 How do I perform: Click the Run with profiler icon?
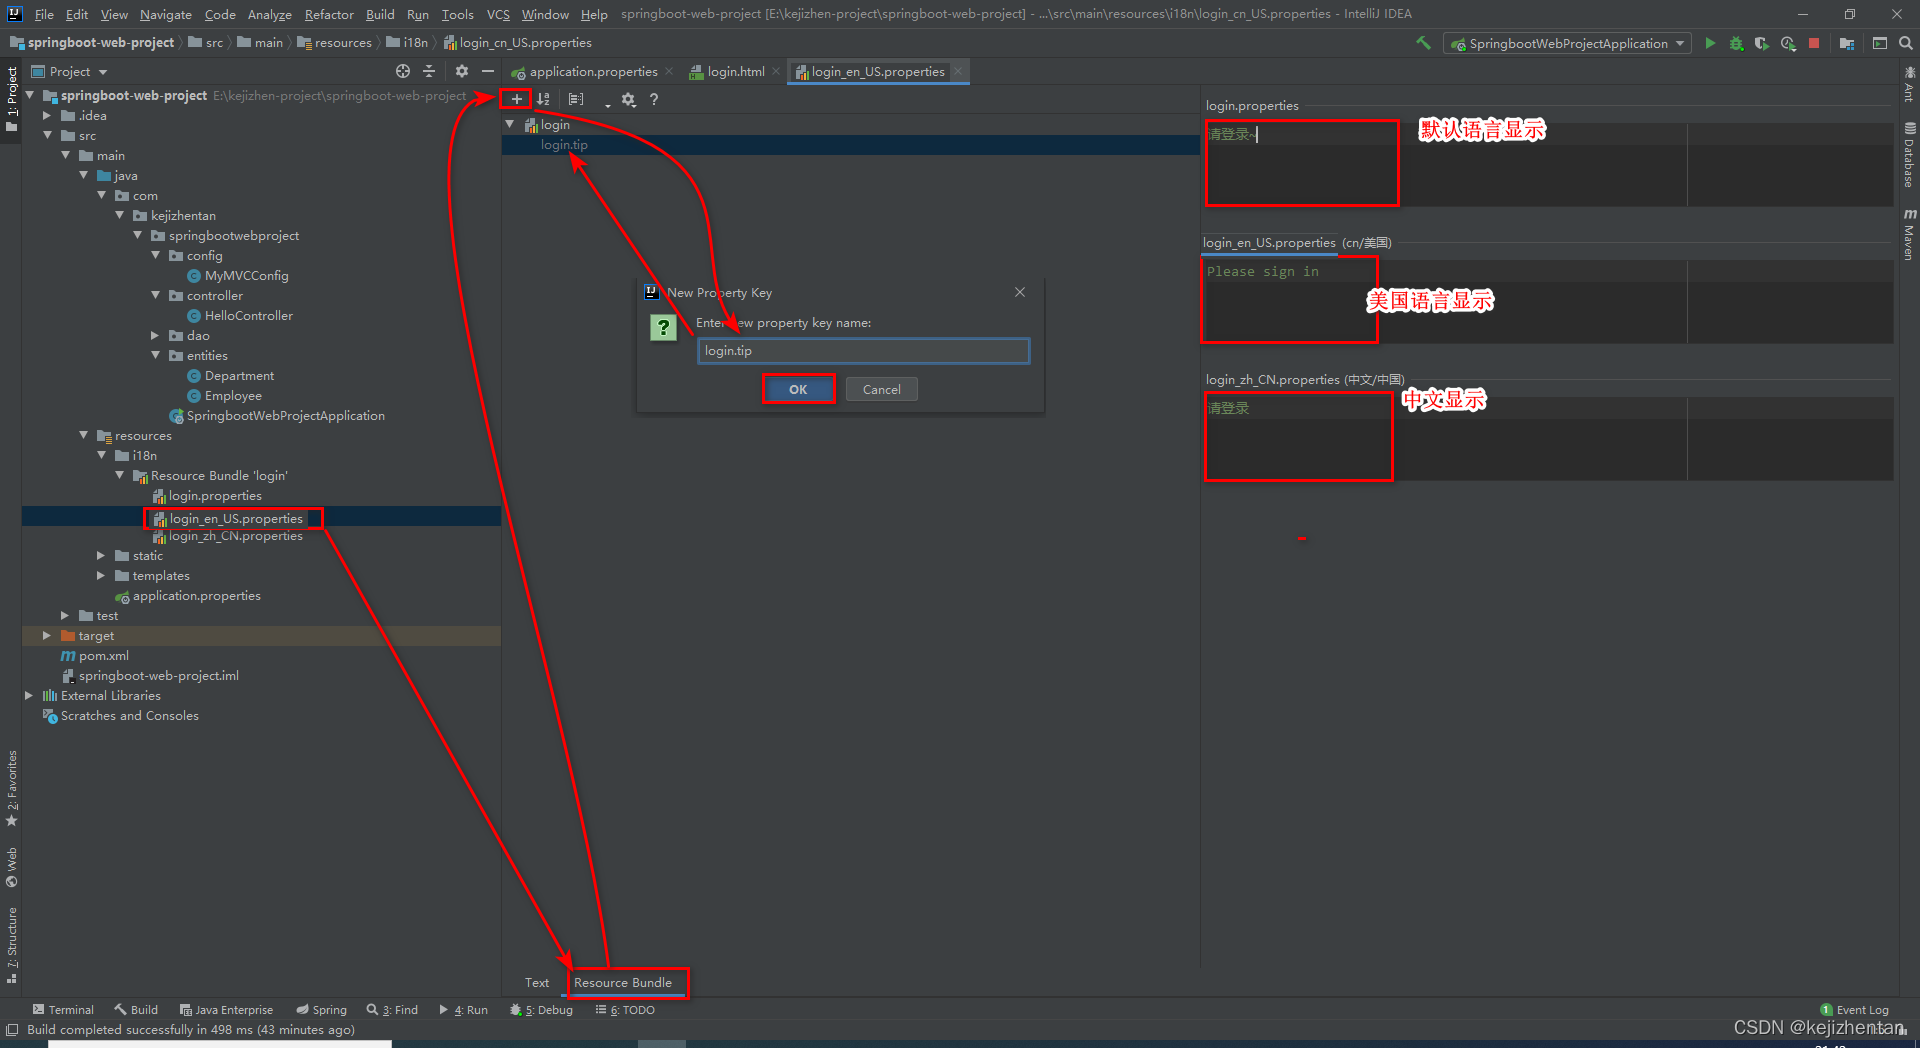tap(1788, 43)
